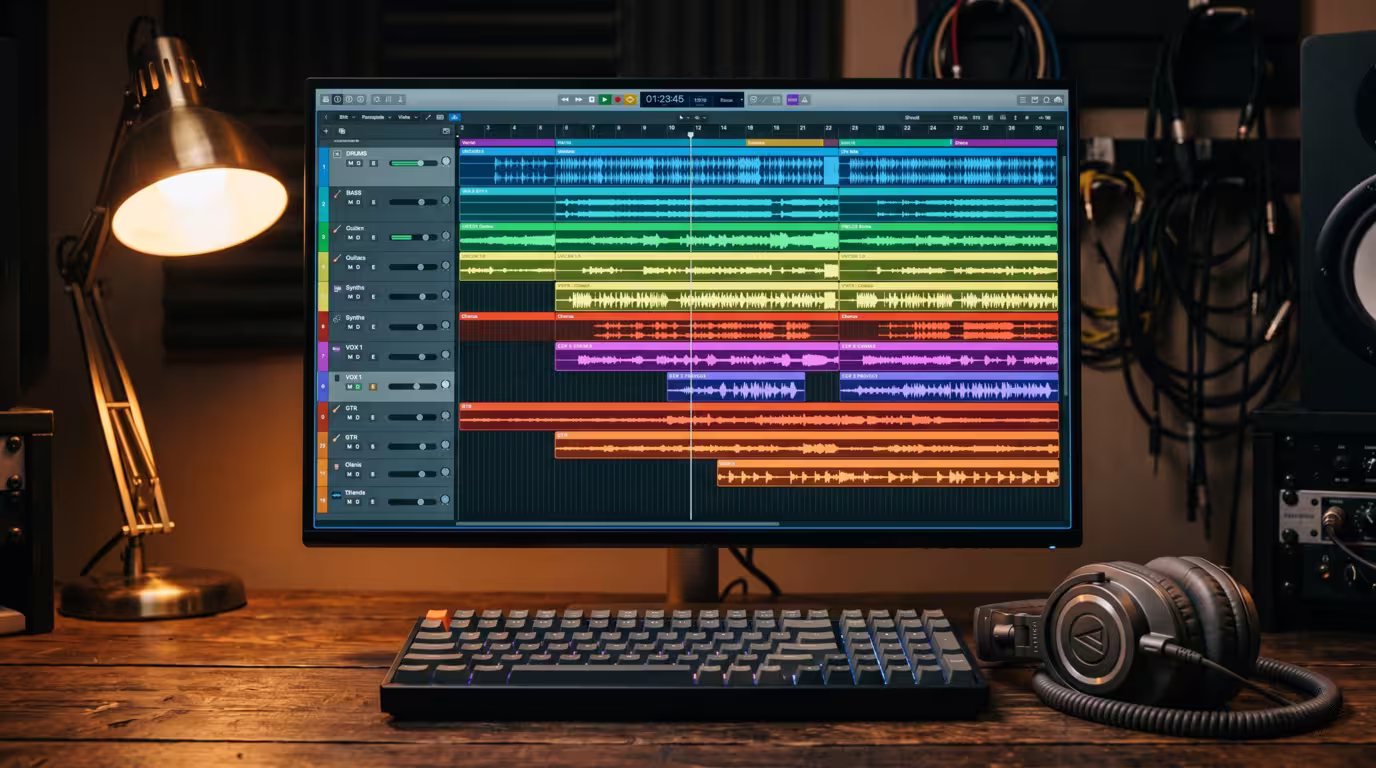
Task: Open the Viele dropdown menu
Action: 408,117
